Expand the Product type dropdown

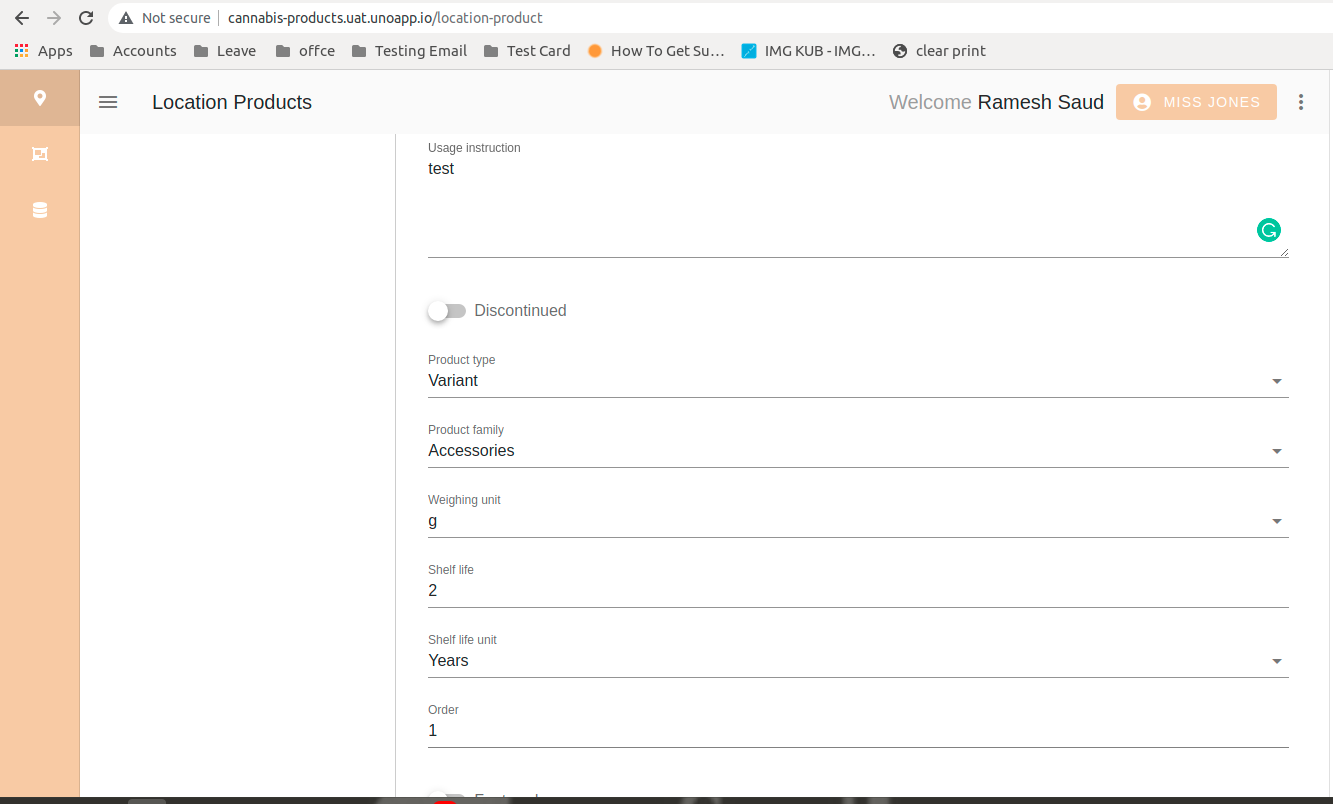(857, 381)
